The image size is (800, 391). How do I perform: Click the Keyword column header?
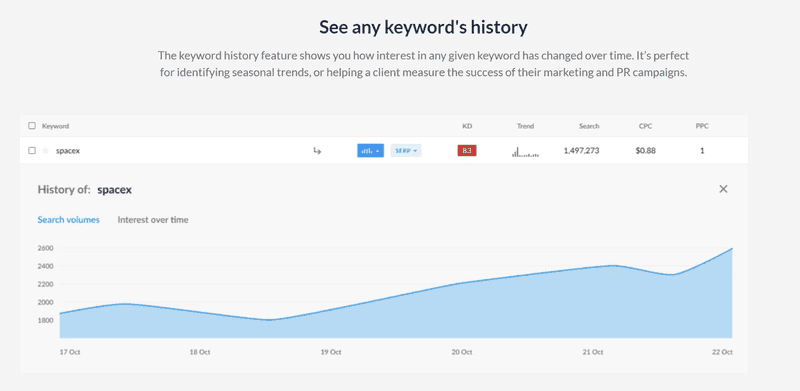click(56, 126)
